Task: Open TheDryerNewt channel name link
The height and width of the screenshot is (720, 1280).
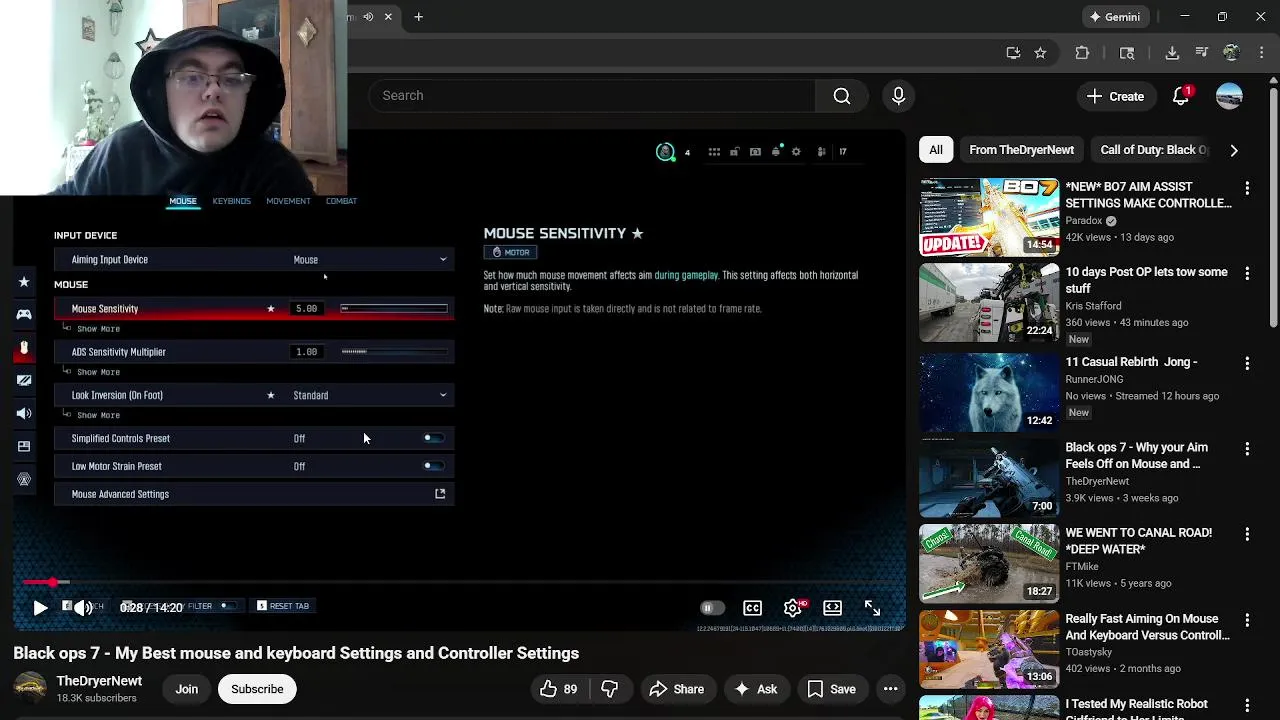Action: coord(99,681)
